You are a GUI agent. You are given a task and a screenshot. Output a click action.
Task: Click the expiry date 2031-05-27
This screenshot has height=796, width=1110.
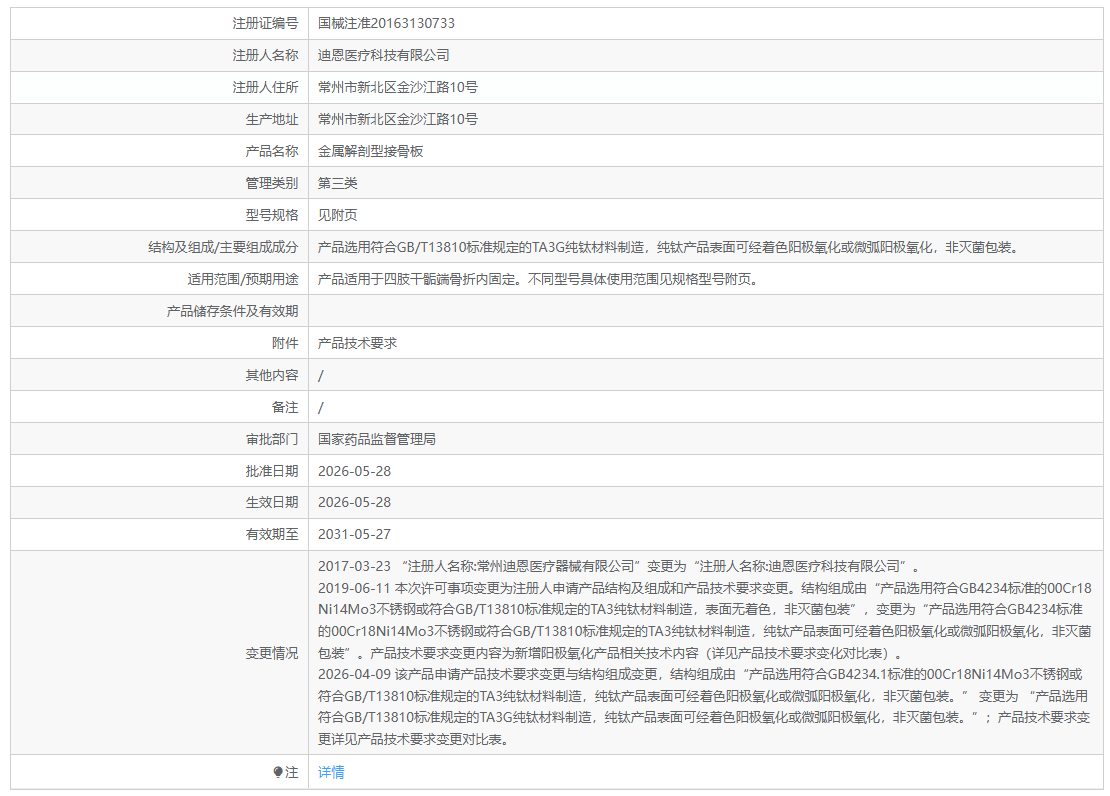pos(354,534)
